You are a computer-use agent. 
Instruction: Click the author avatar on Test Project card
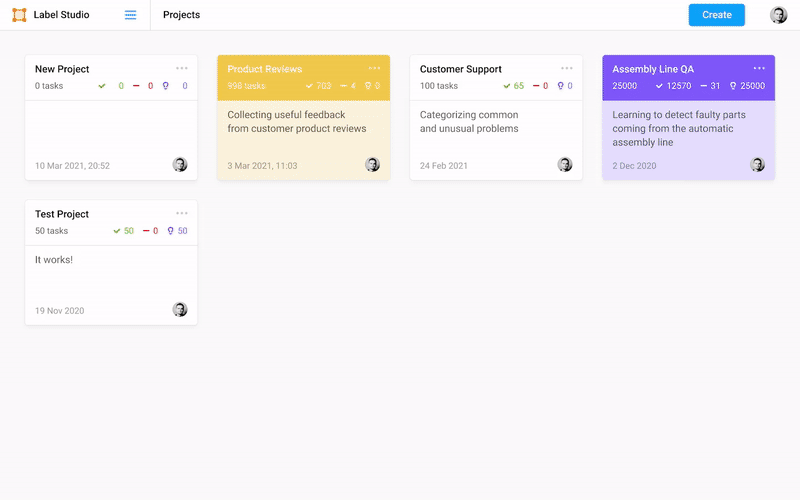(x=180, y=309)
